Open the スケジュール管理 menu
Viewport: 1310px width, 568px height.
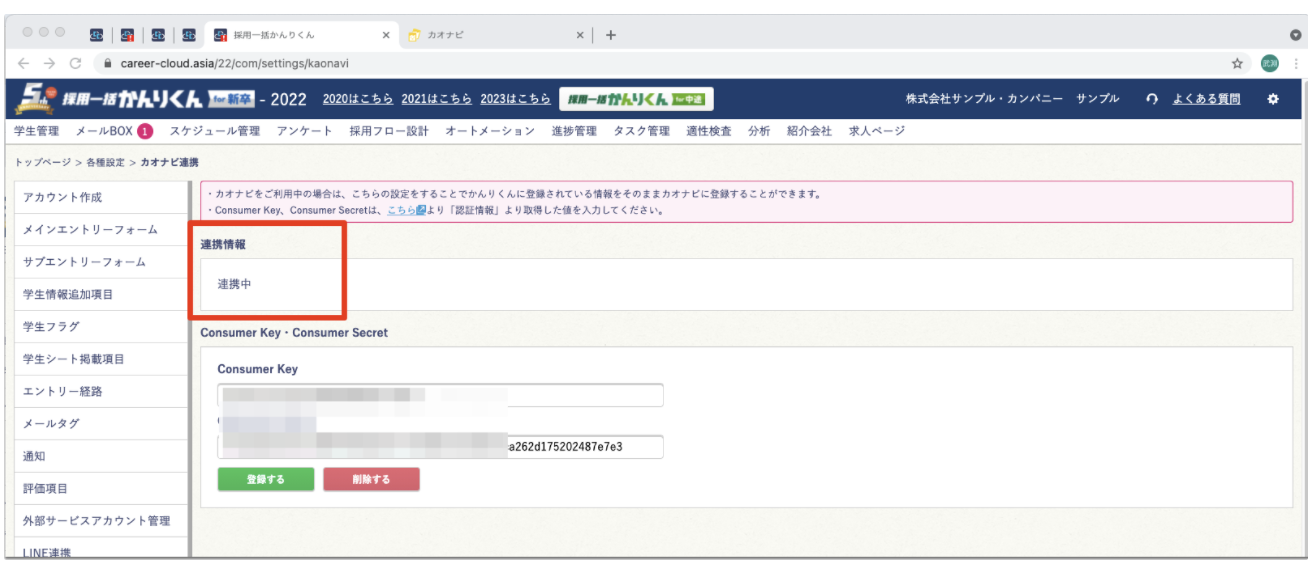coord(214,131)
